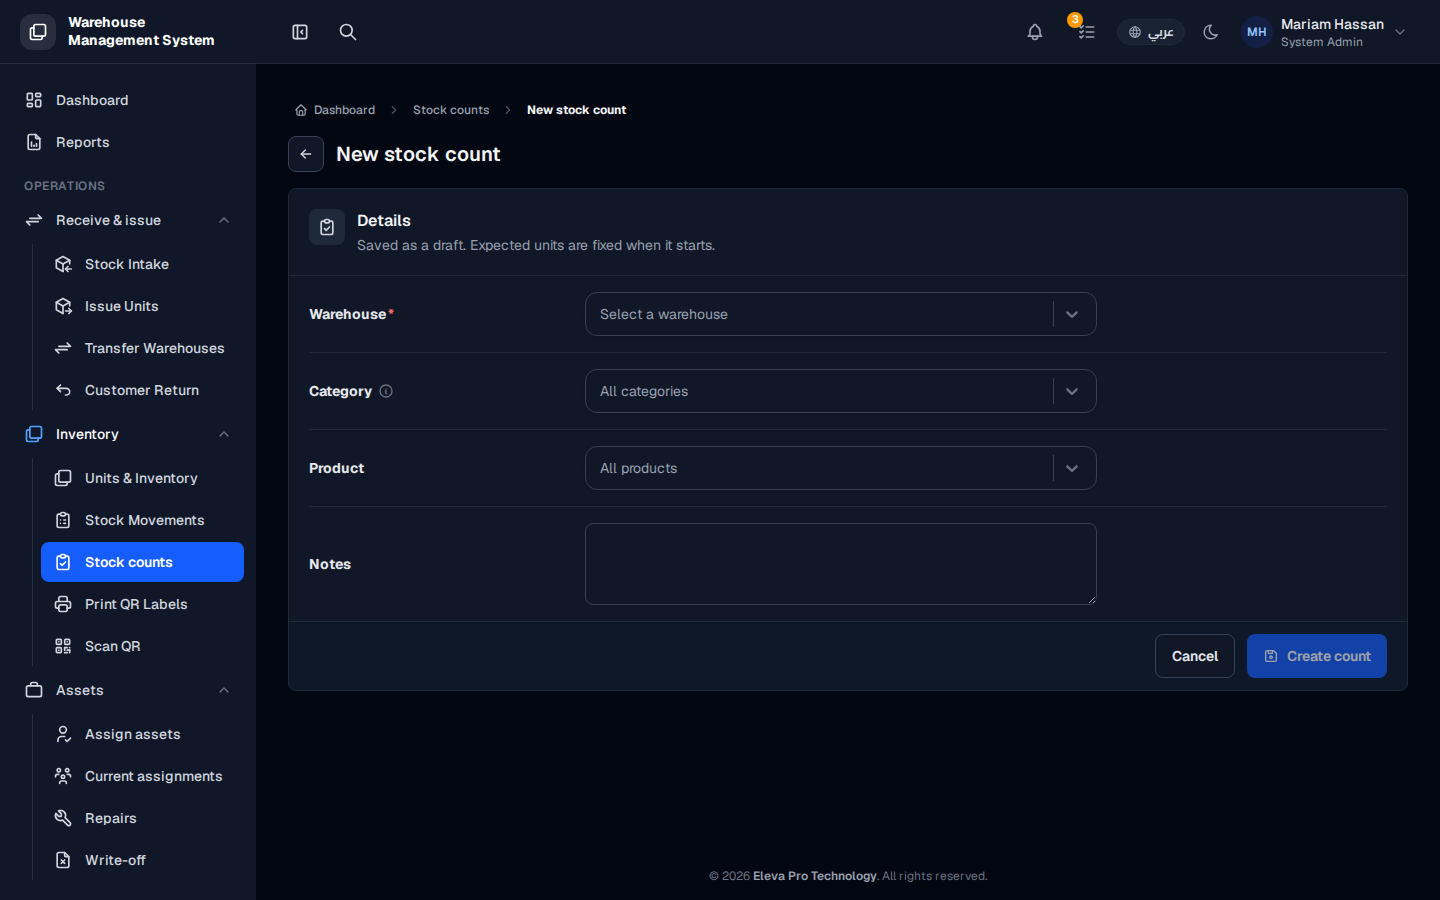1440x900 pixels.
Task: Open Repairs page
Action: [x=142, y=818]
